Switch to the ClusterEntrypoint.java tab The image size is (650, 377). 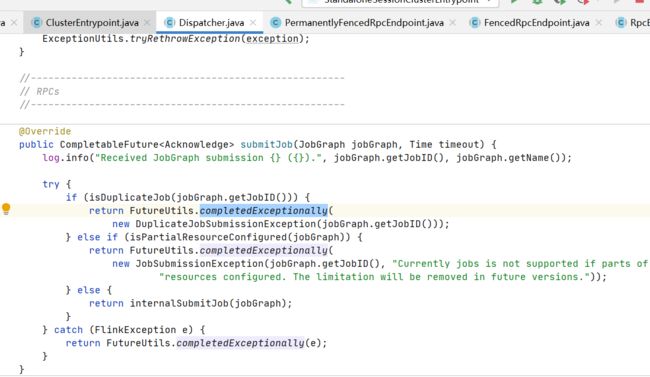(92, 23)
